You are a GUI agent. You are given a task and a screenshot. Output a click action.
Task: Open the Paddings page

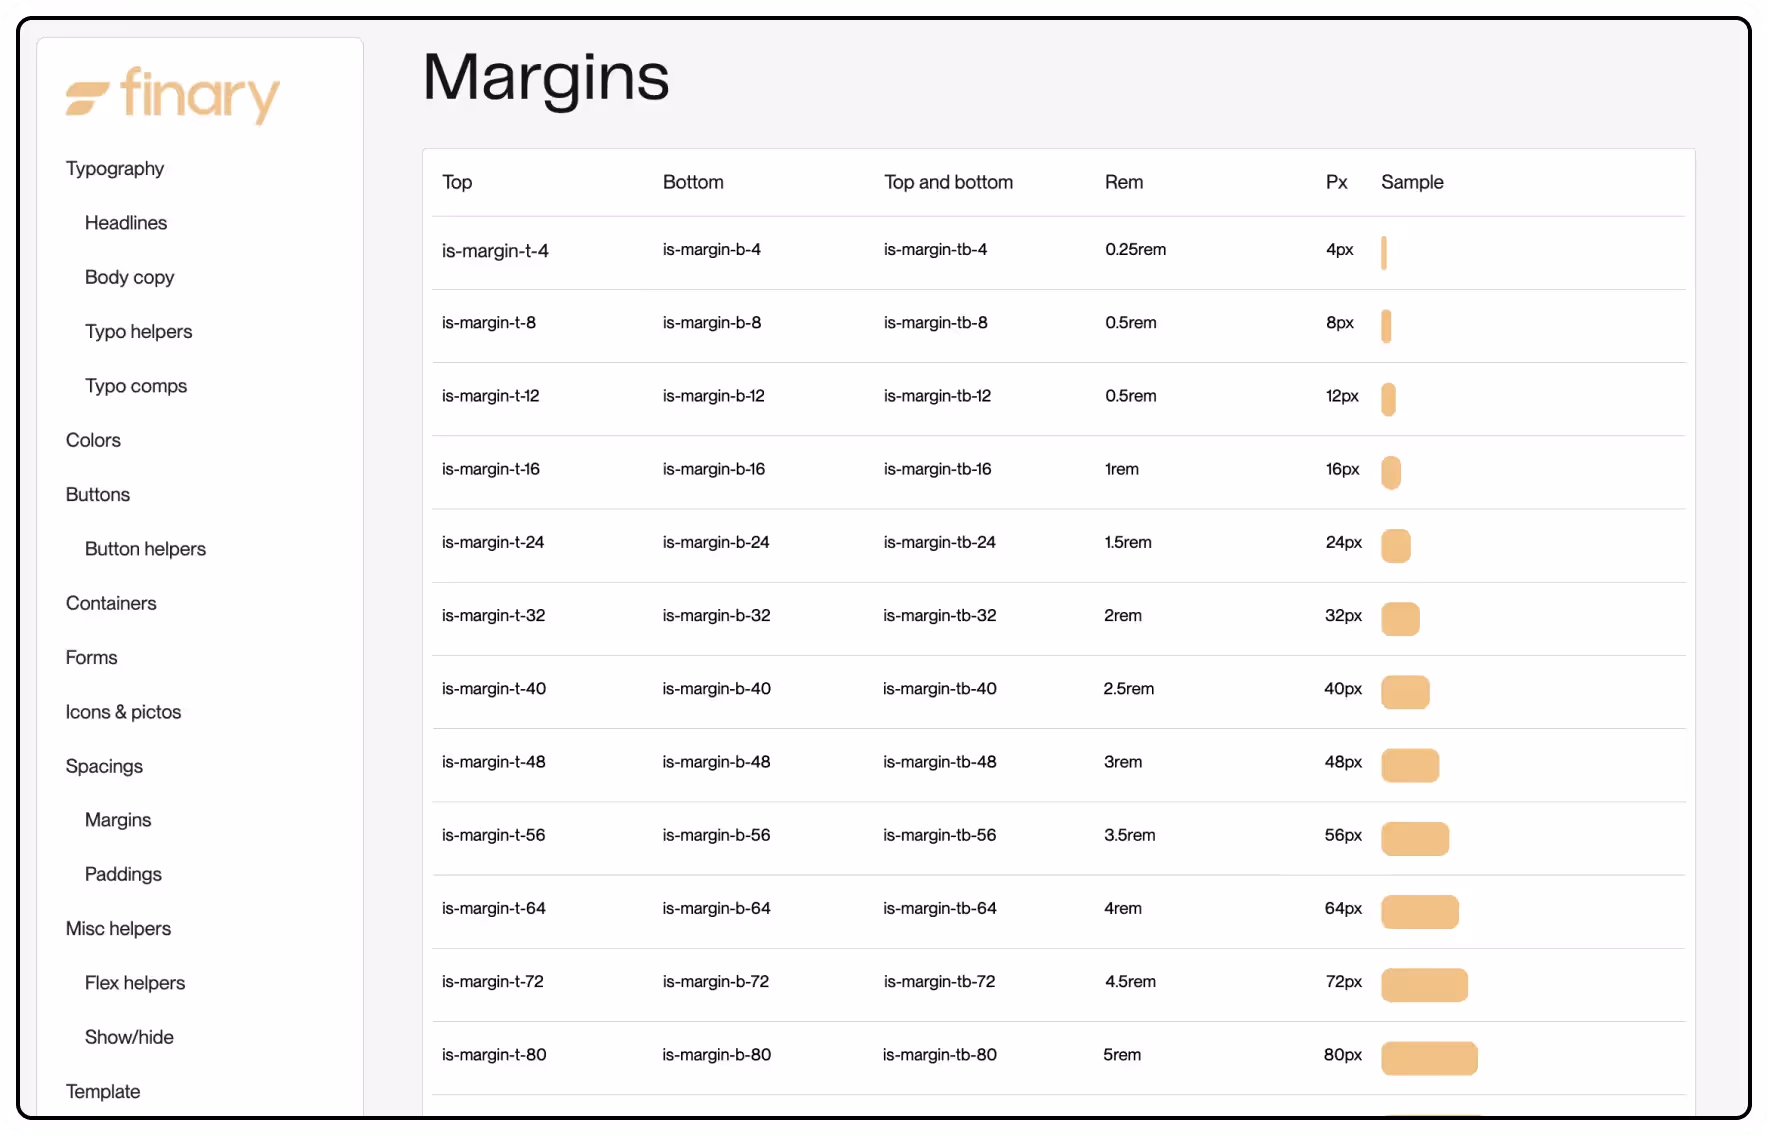[x=123, y=873]
